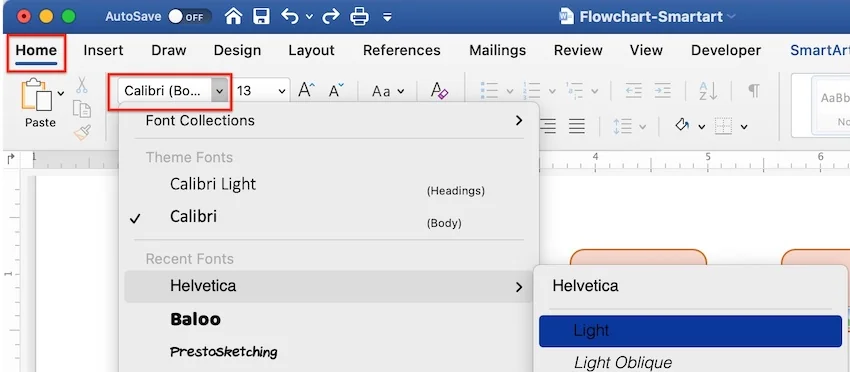Open the Customize Quick Access Toolbar menu
The image size is (850, 372).
pos(387,17)
